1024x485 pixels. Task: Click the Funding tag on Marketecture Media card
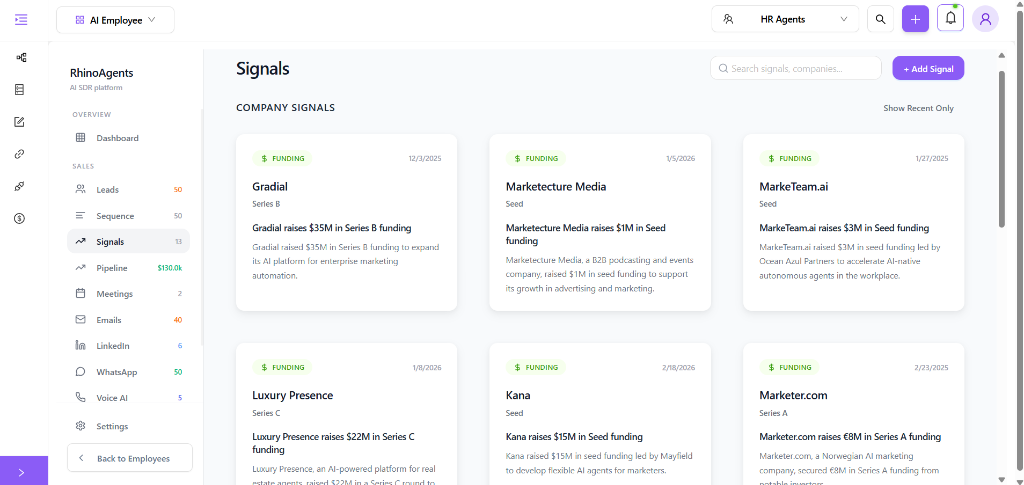(x=536, y=159)
